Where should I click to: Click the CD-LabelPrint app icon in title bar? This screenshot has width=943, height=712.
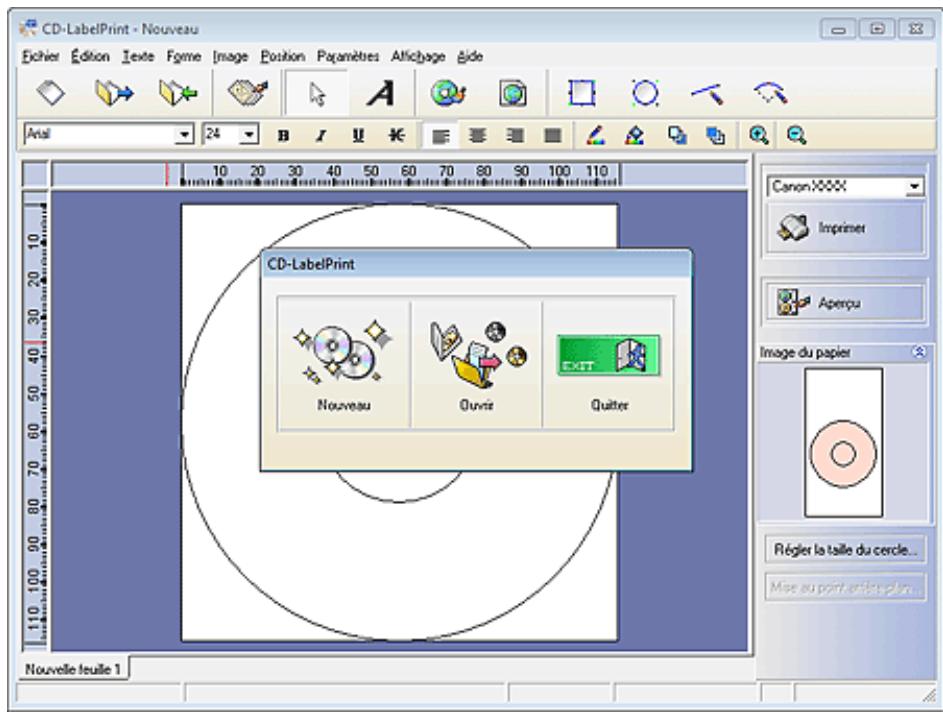[28, 28]
